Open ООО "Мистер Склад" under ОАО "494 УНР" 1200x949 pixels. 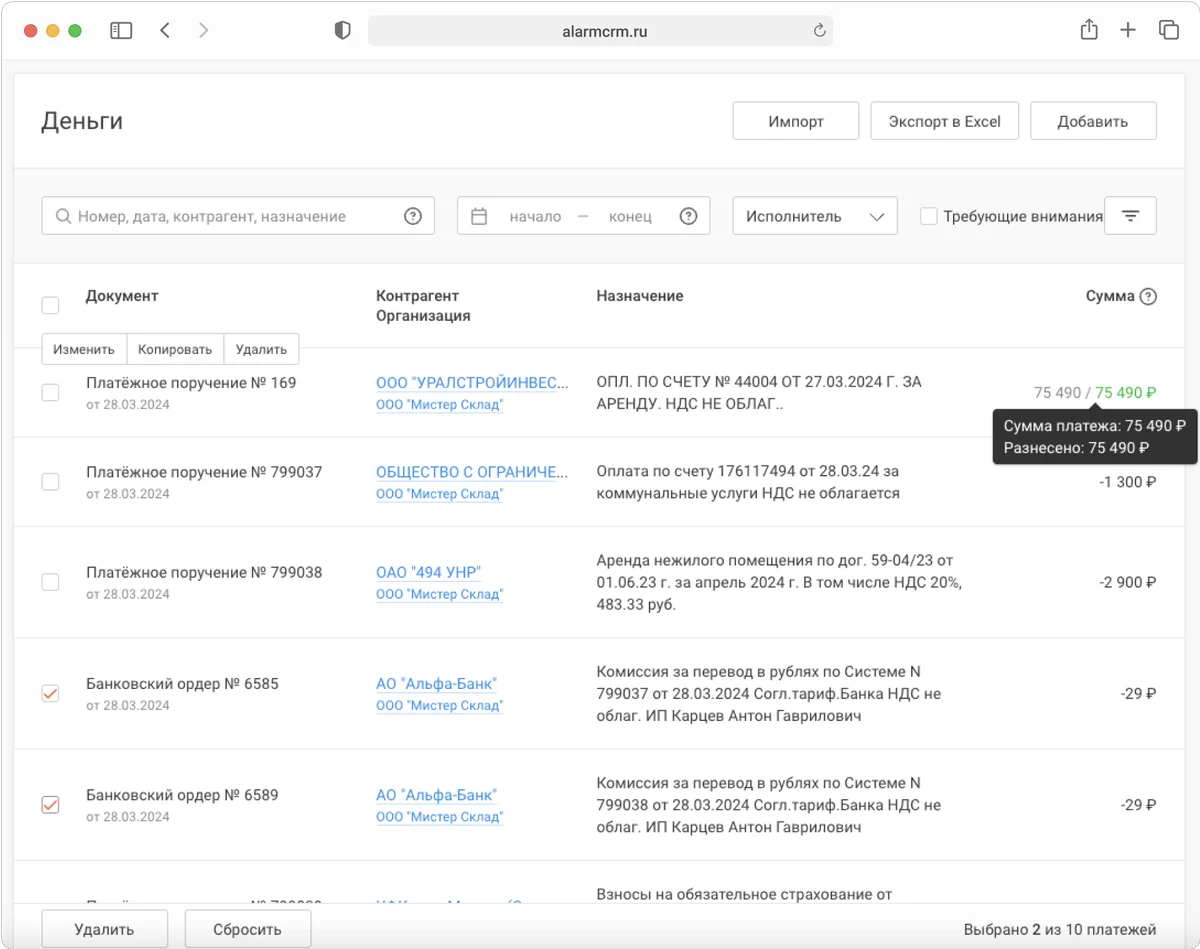(439, 594)
